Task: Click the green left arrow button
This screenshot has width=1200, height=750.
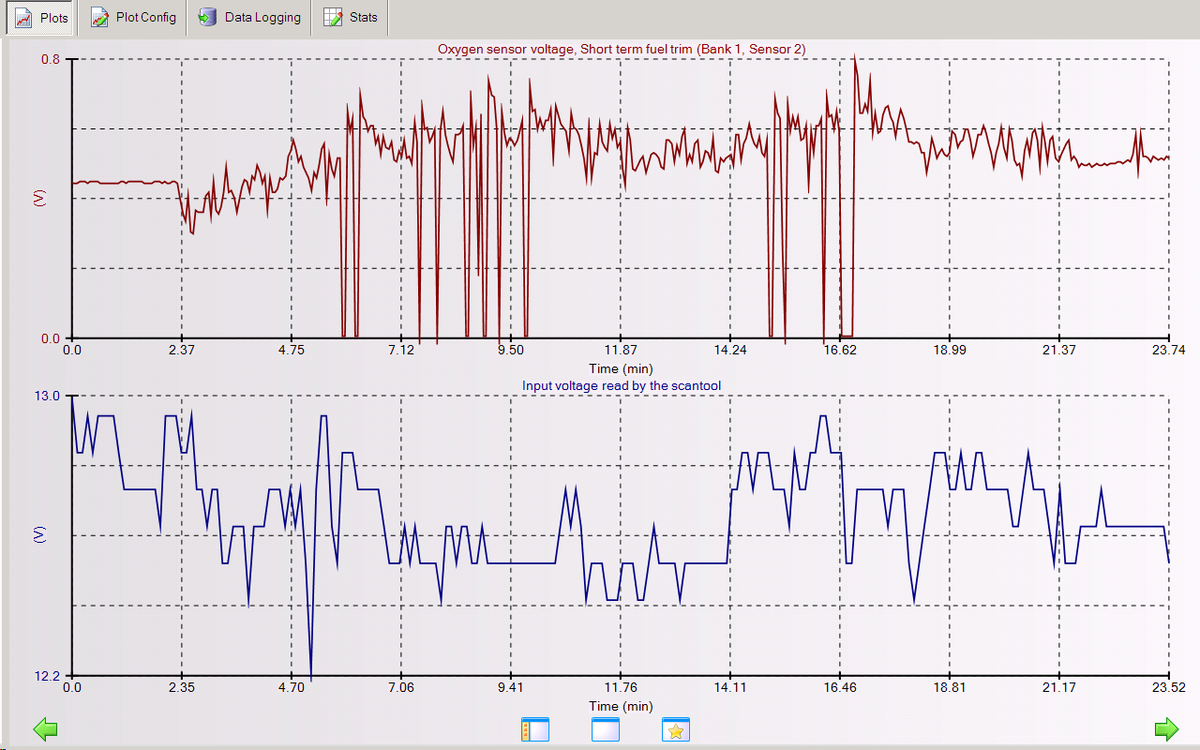Action: [46, 729]
